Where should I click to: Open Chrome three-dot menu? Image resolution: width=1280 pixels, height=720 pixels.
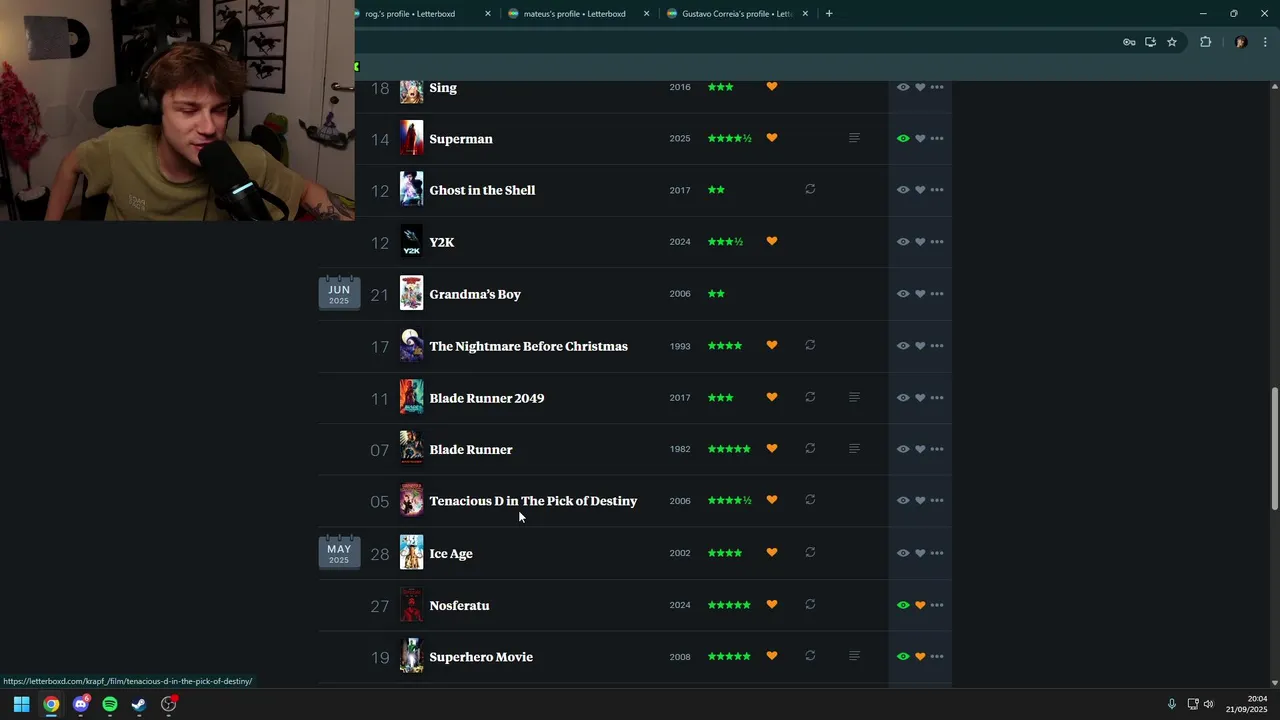click(1266, 42)
